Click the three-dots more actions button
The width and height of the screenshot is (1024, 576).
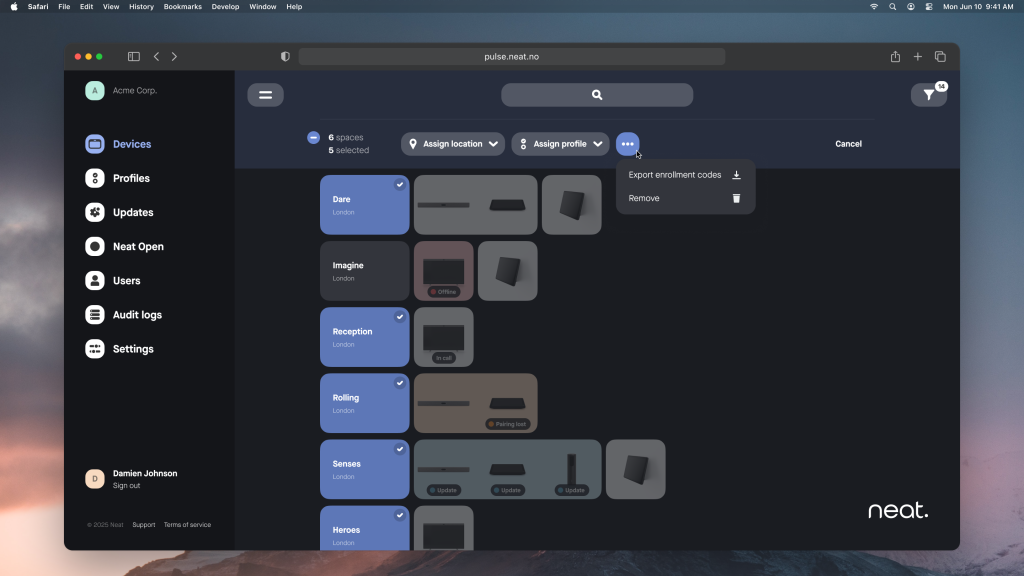pos(628,144)
